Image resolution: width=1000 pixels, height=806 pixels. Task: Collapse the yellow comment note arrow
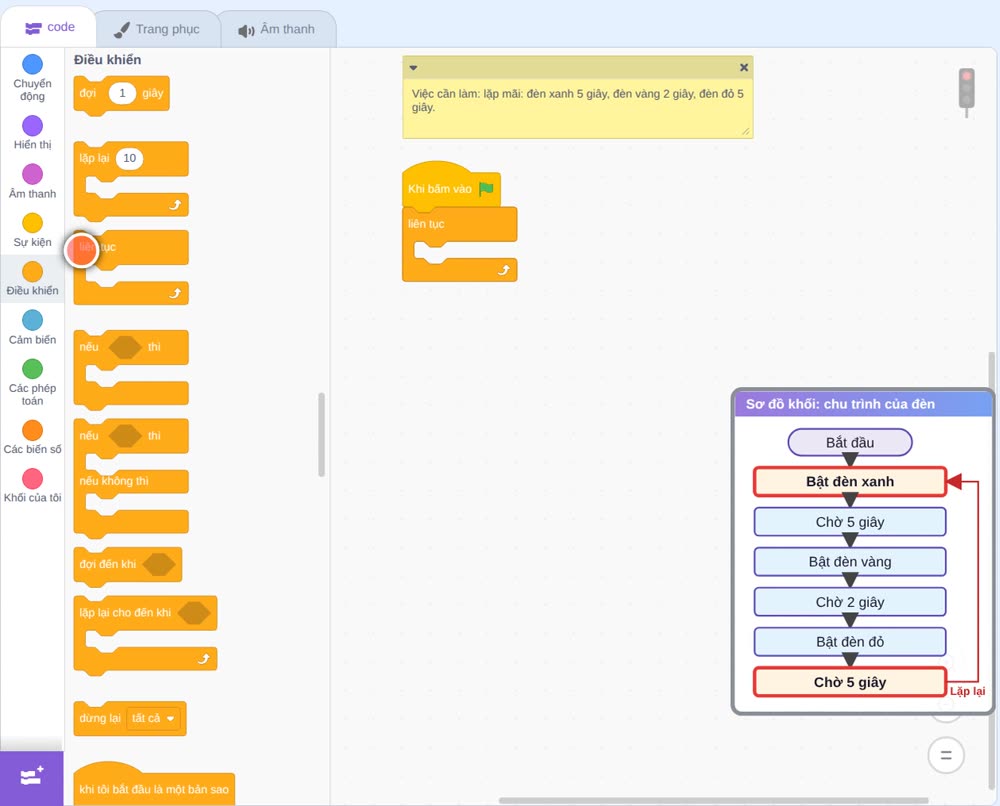click(x=413, y=68)
